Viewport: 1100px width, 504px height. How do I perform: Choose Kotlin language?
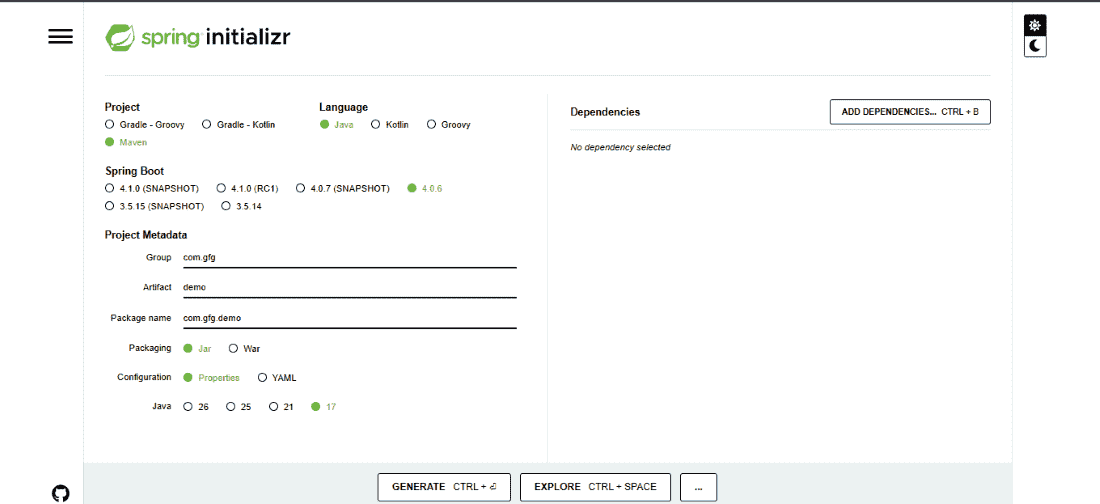click(x=389, y=125)
